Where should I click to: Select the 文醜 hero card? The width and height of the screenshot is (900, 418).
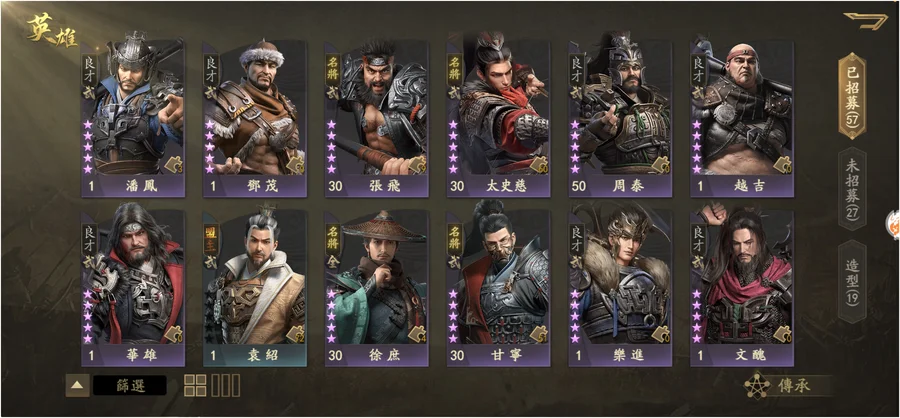742,285
